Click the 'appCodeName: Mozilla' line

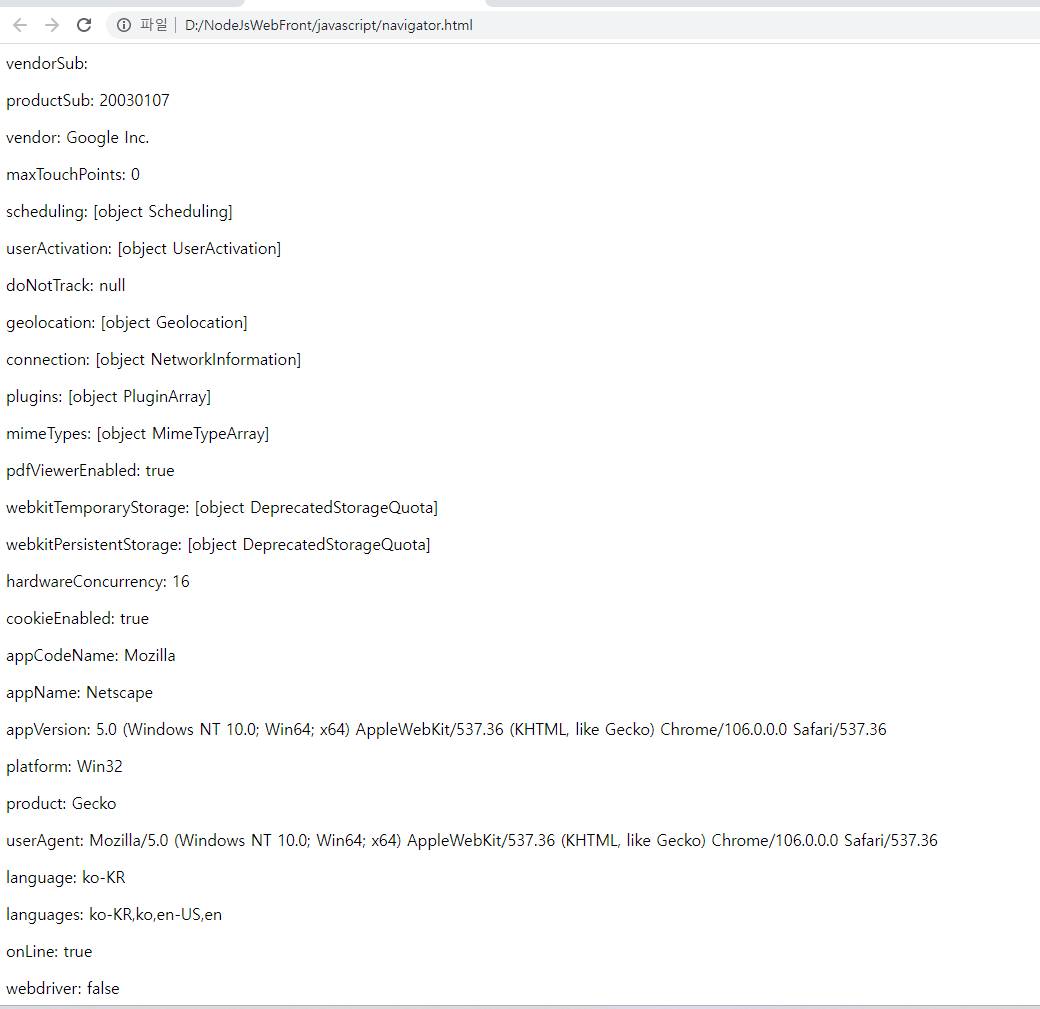91,656
